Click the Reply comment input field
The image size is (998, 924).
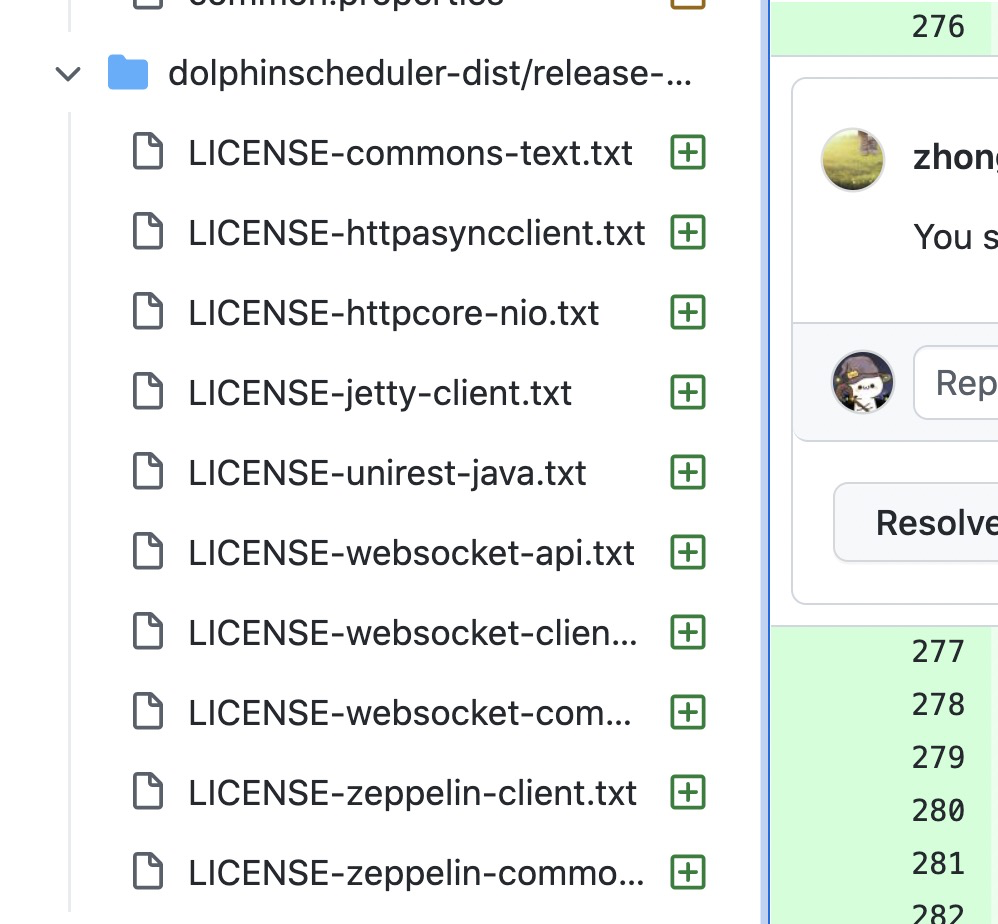[x=956, y=382]
